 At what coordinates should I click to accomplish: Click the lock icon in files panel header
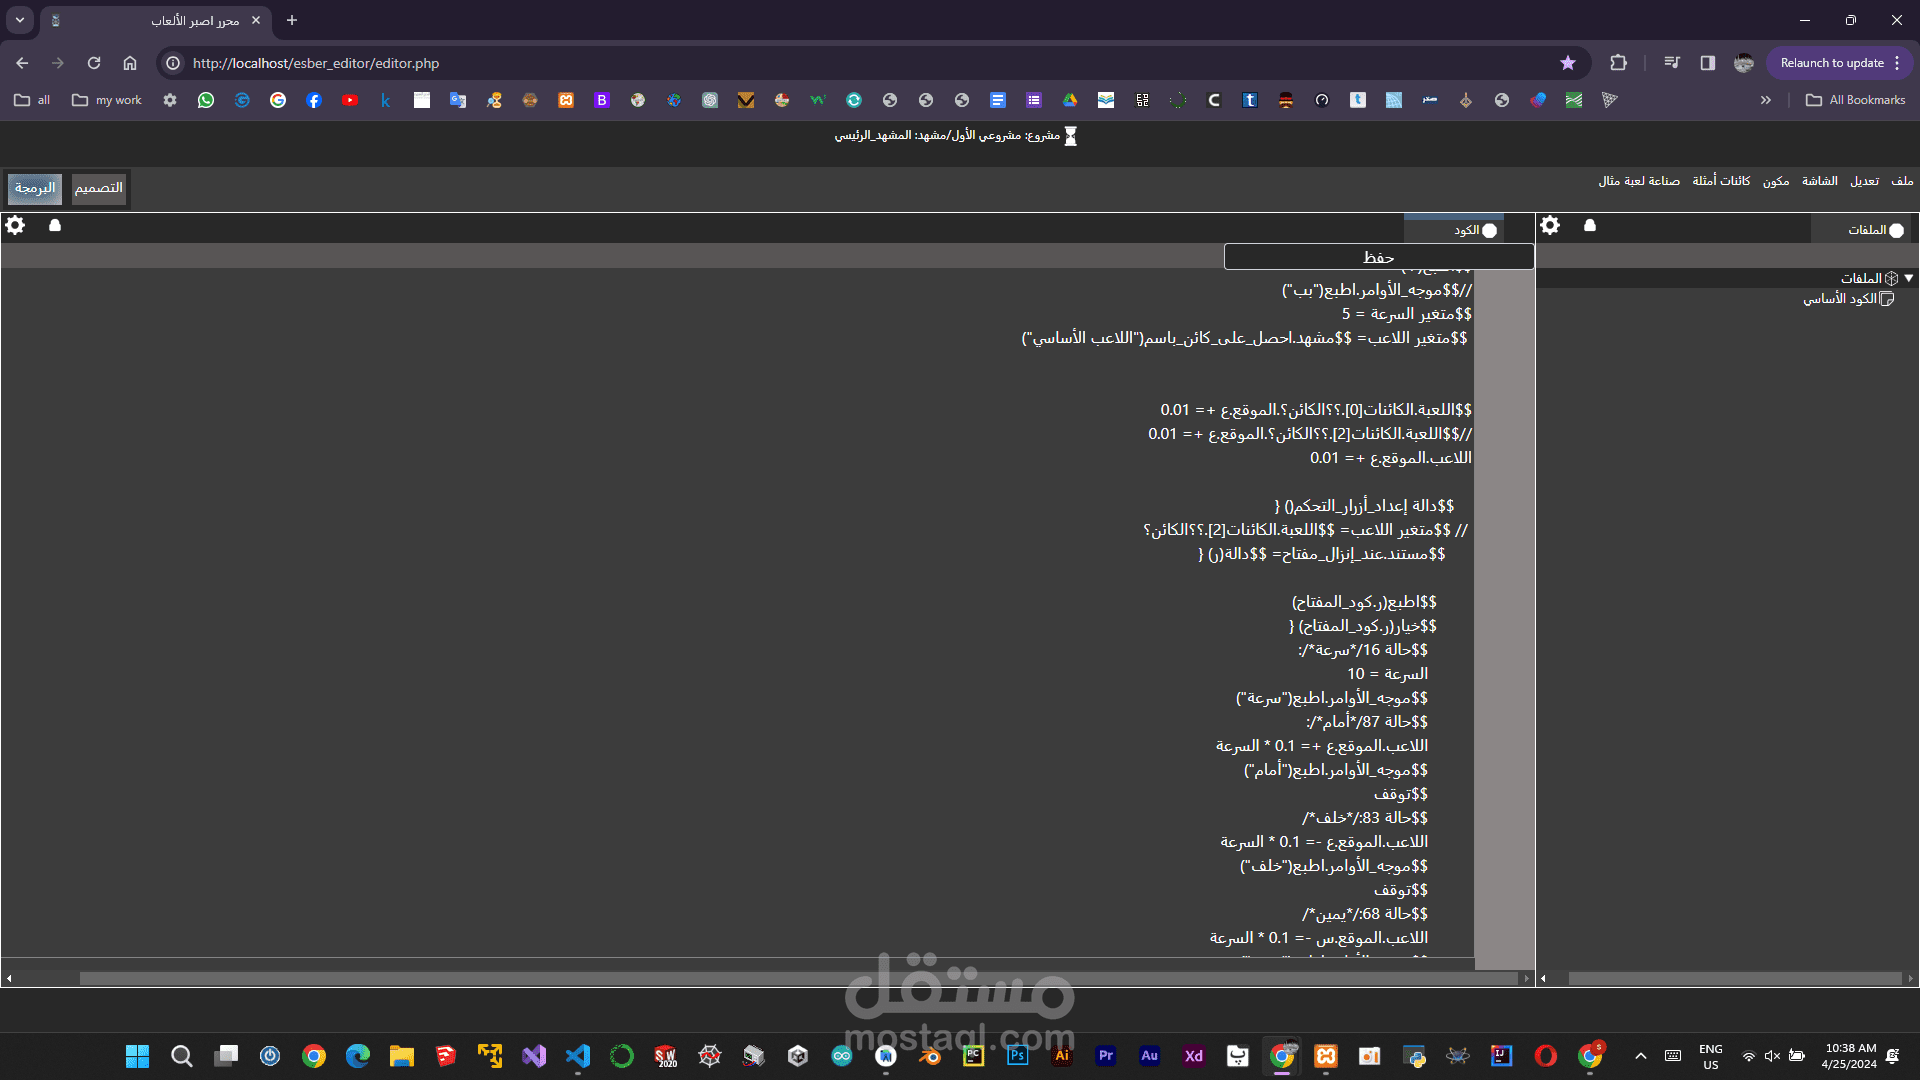1590,226
